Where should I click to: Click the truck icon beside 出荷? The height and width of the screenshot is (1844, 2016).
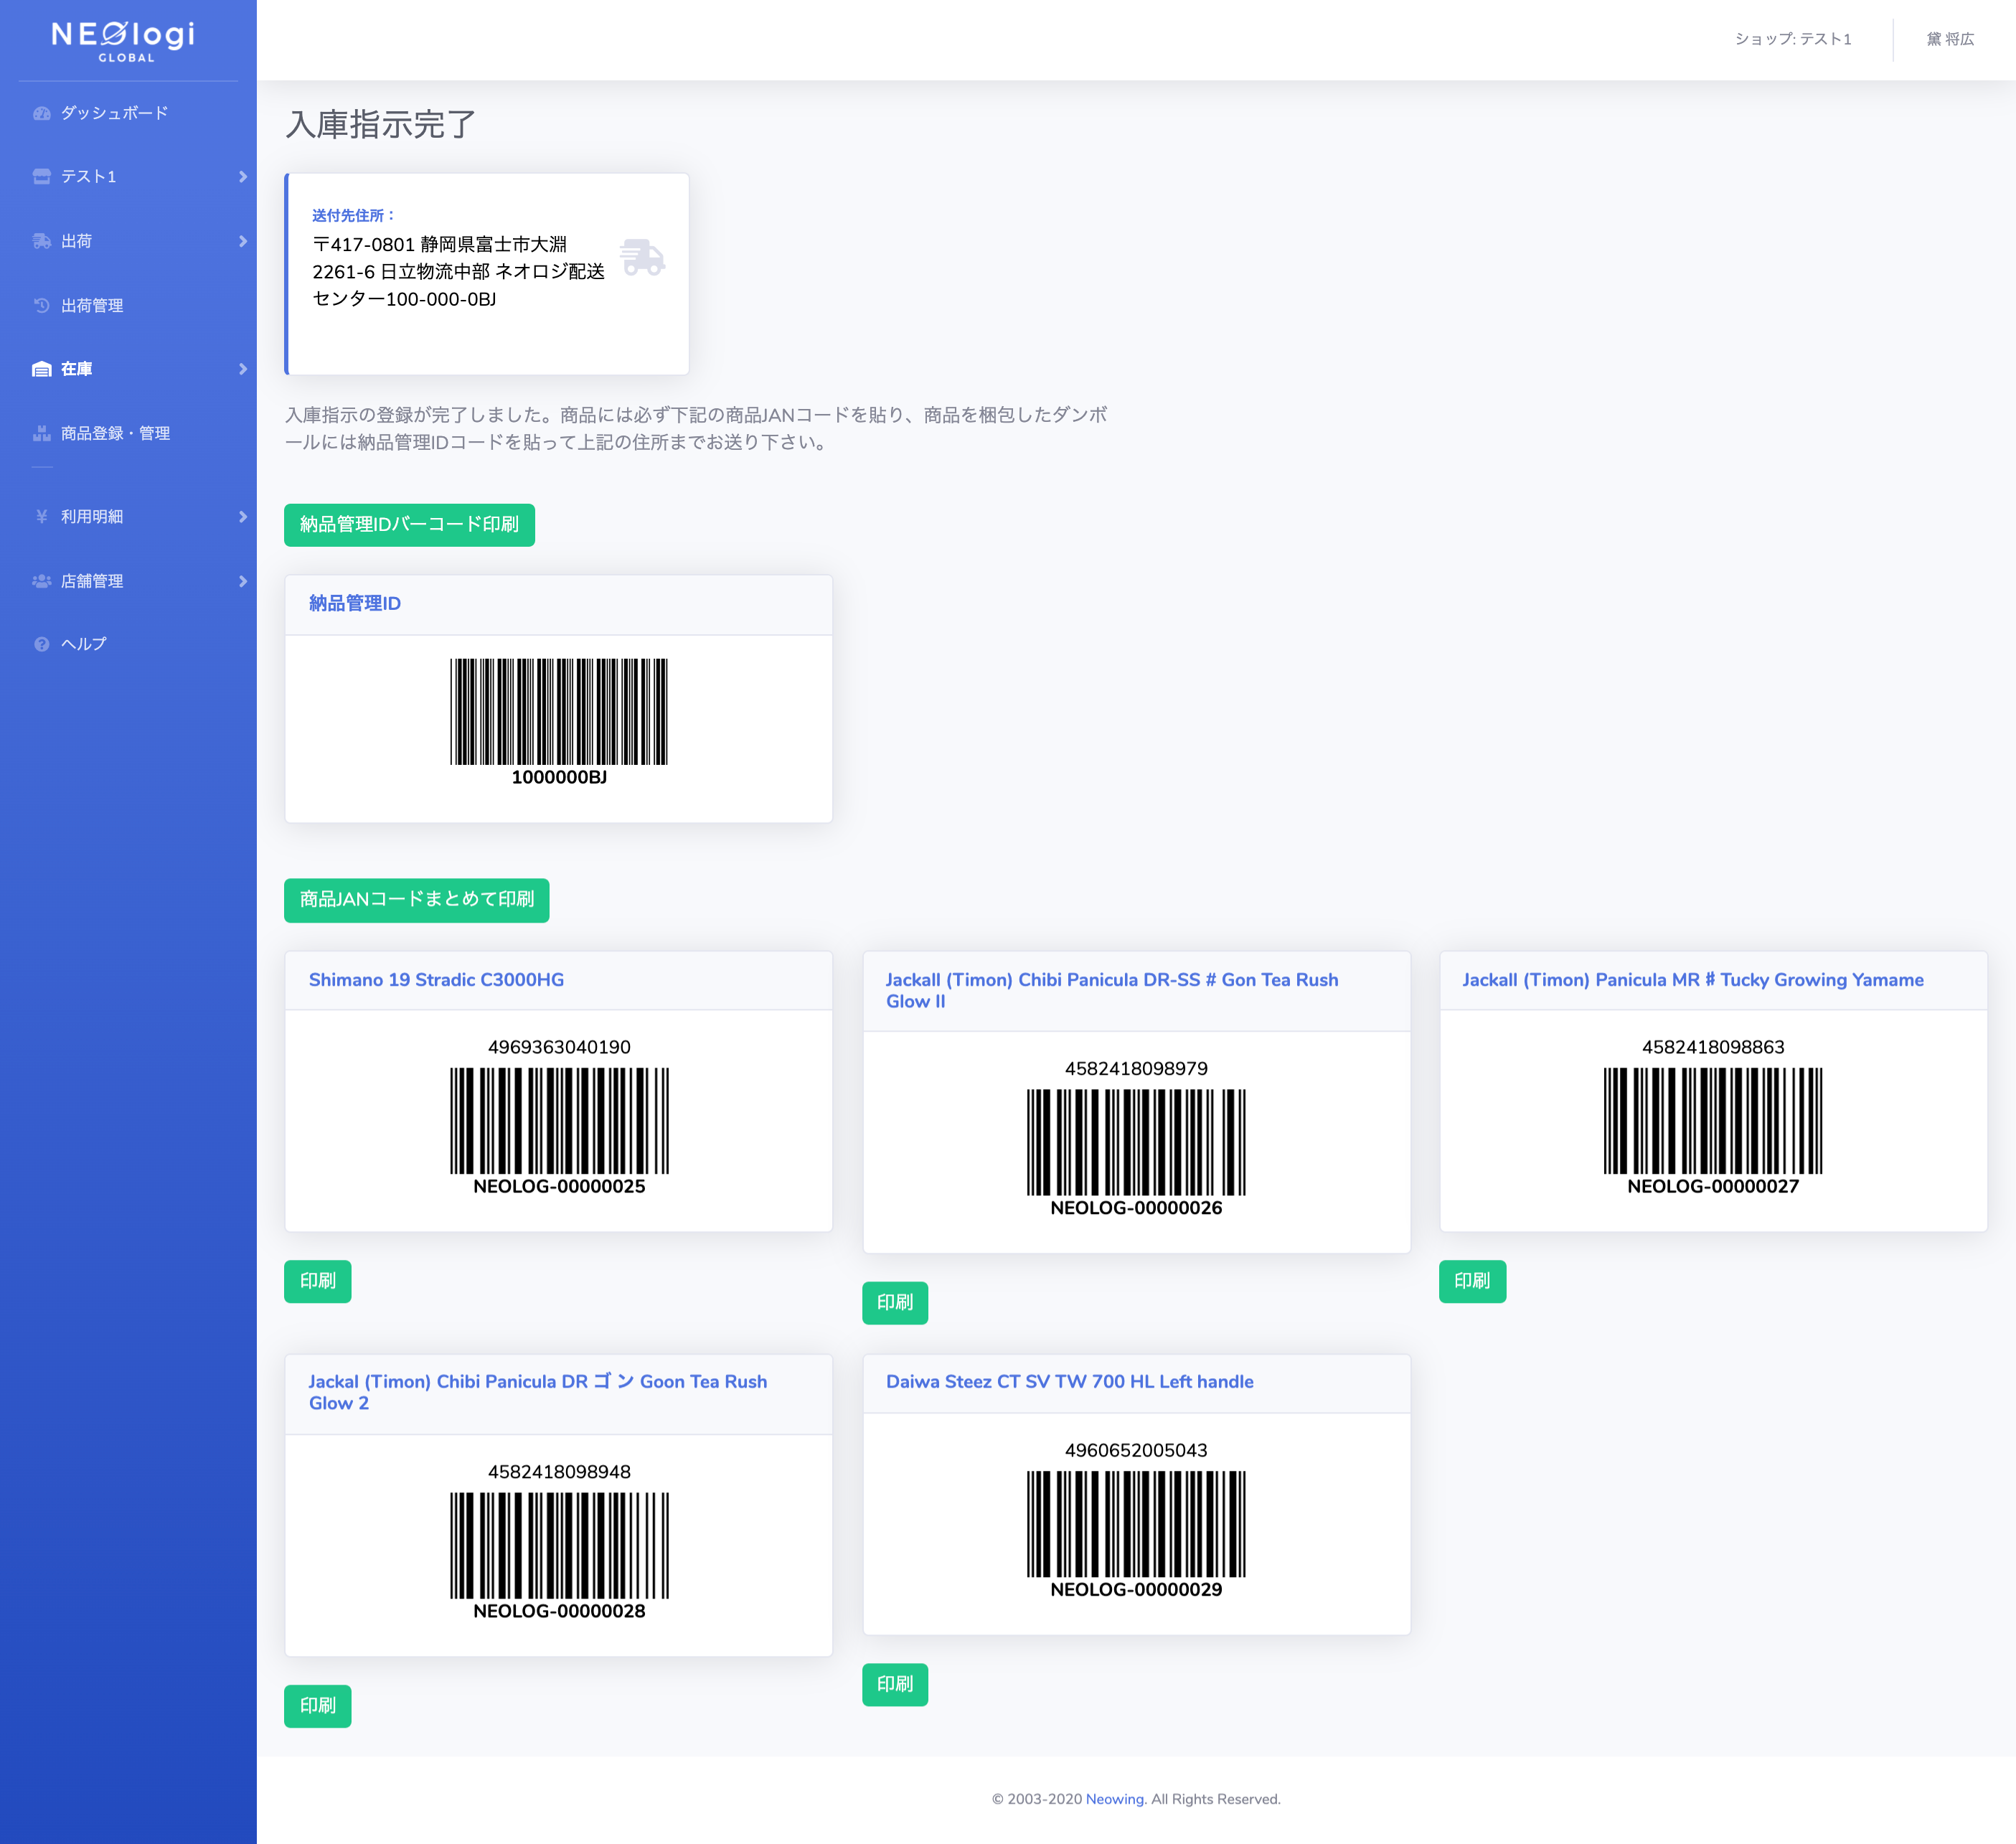41,241
